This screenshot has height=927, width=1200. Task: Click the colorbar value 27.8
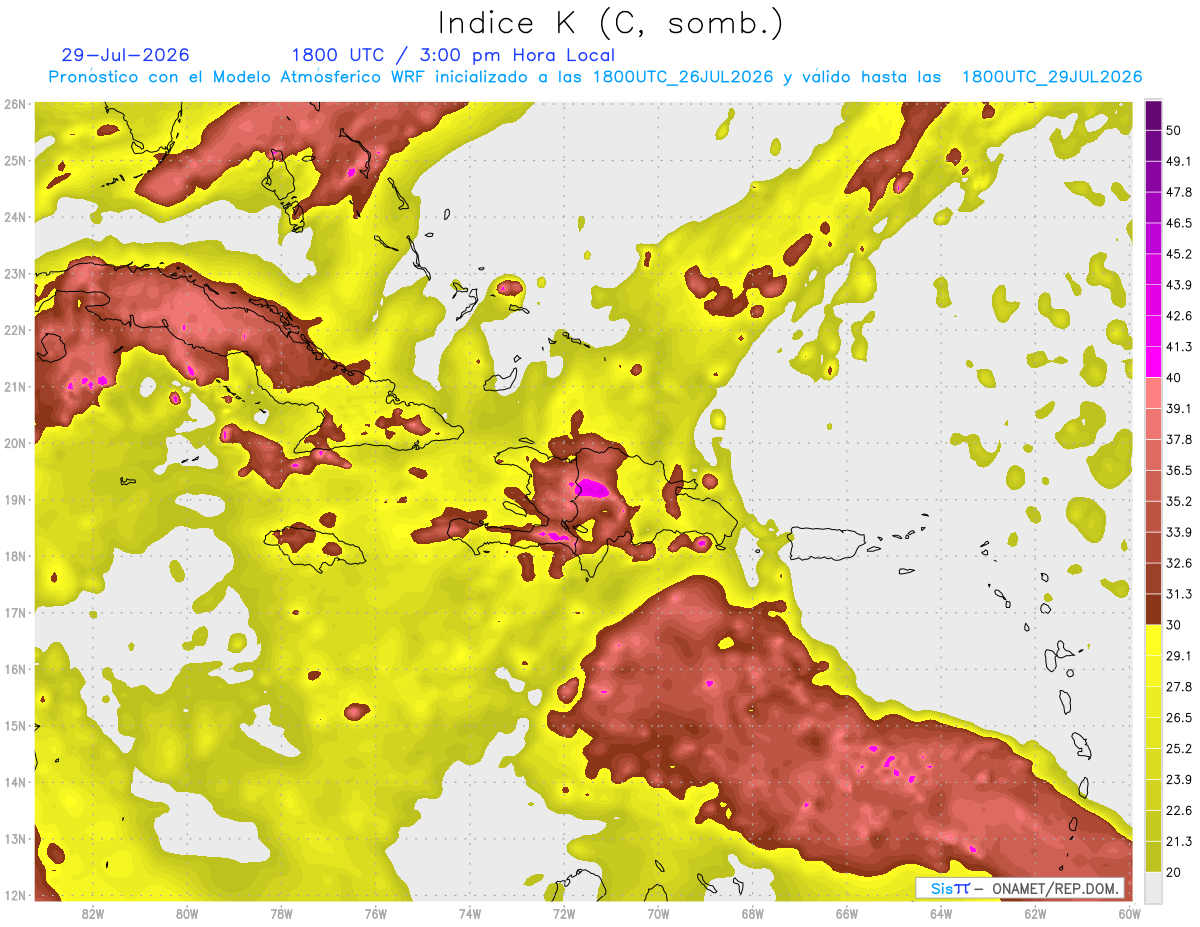(1179, 686)
